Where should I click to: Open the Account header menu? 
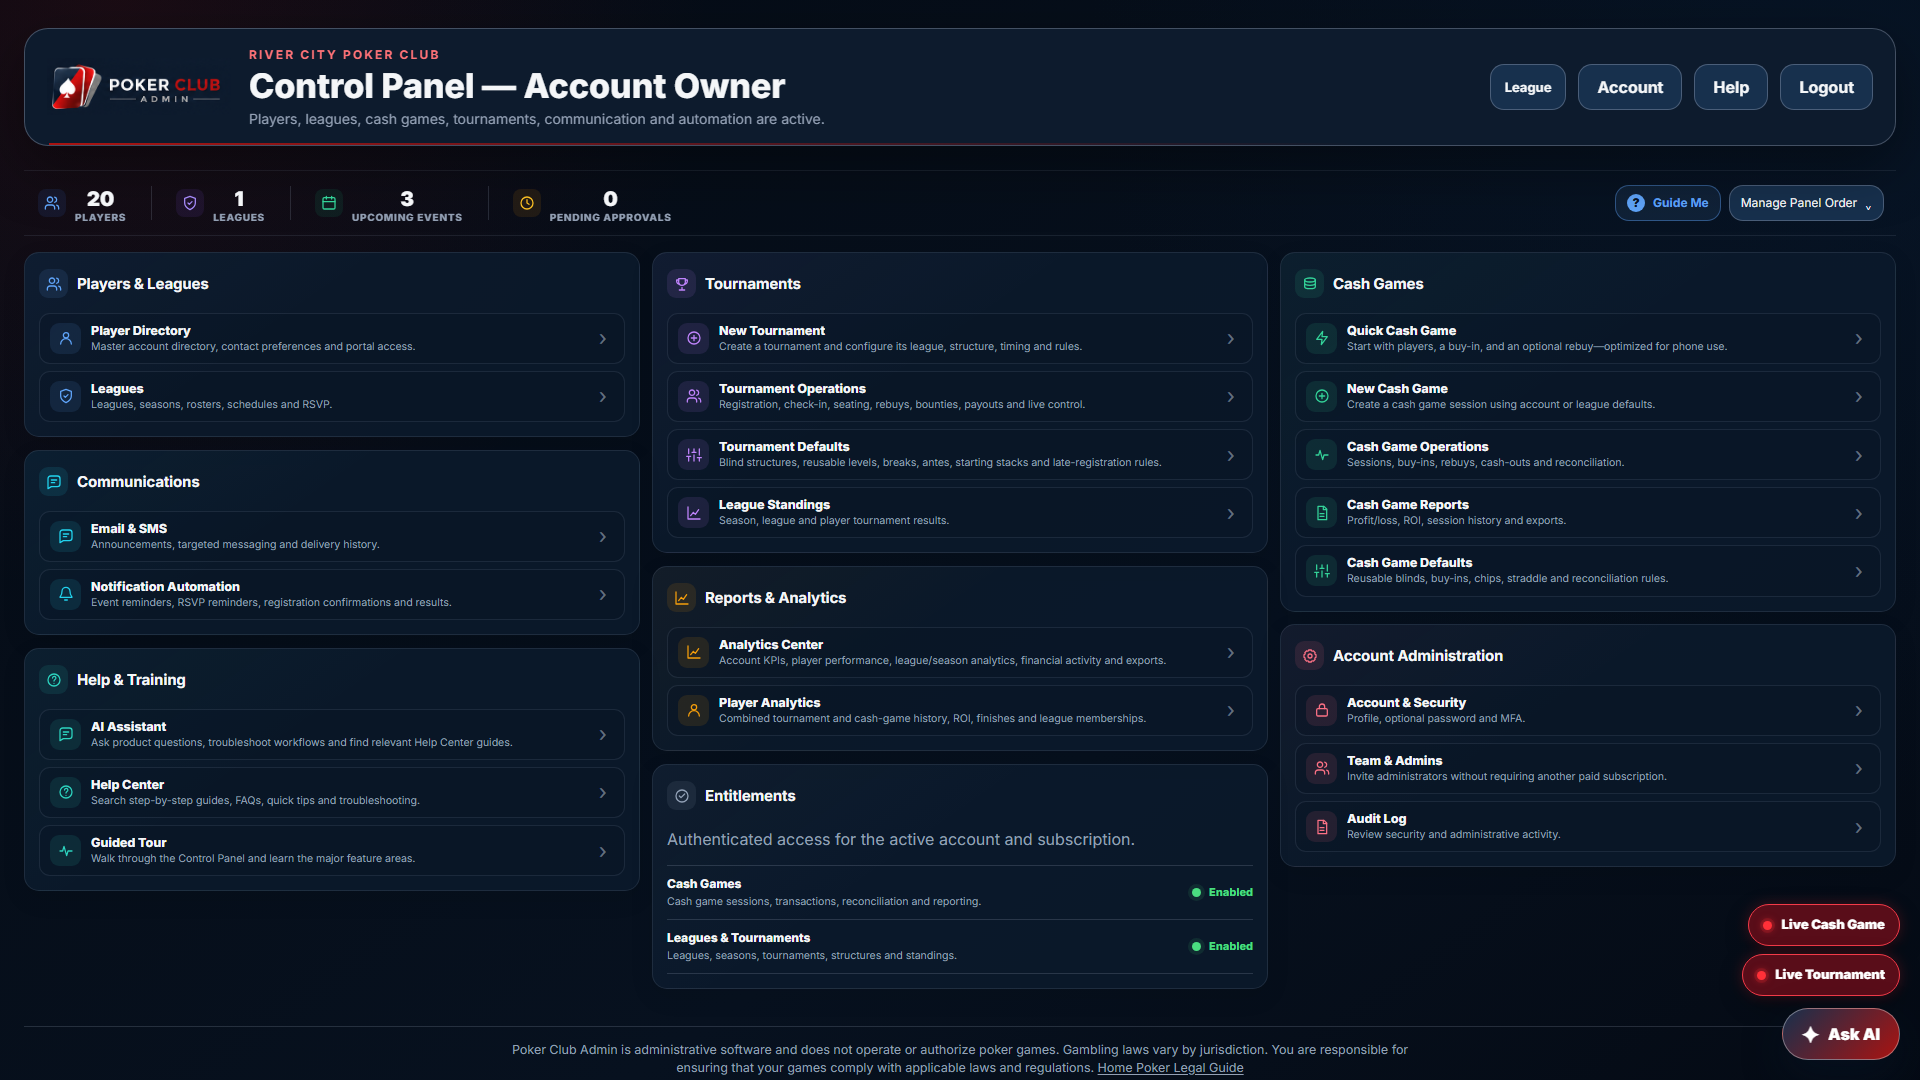coord(1630,88)
